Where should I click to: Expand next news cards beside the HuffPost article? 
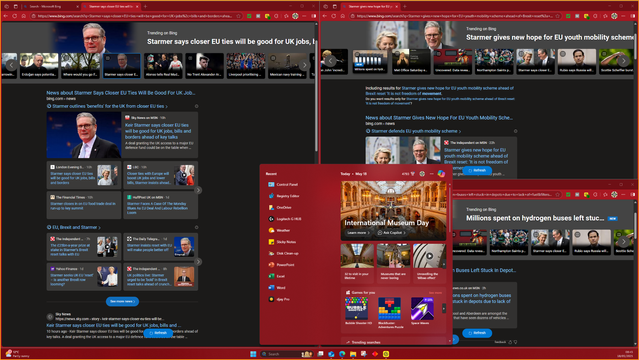(x=198, y=190)
